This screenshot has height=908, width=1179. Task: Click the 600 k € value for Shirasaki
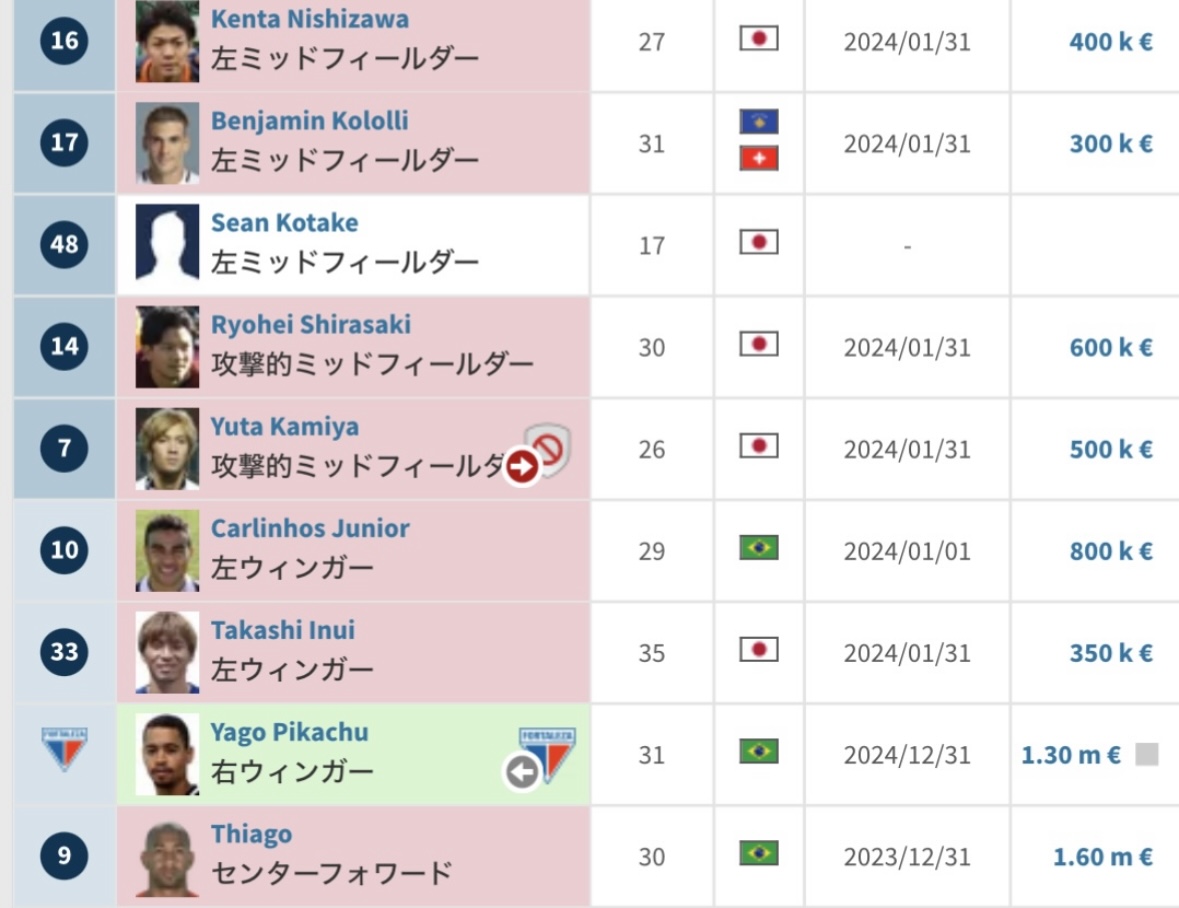click(1111, 347)
